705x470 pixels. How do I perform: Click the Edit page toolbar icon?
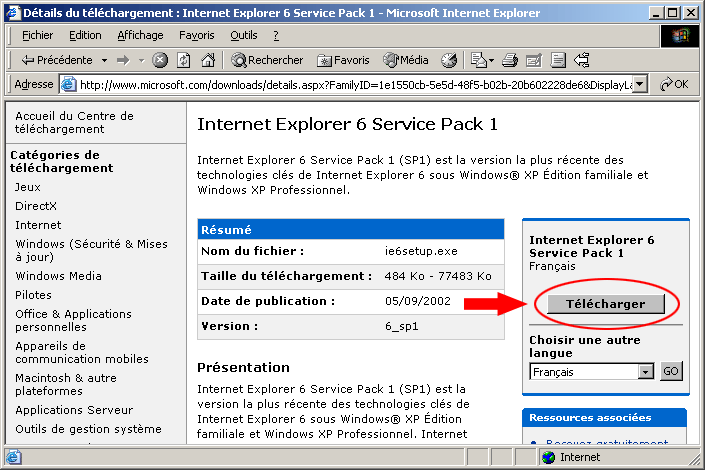pyautogui.click(x=534, y=60)
